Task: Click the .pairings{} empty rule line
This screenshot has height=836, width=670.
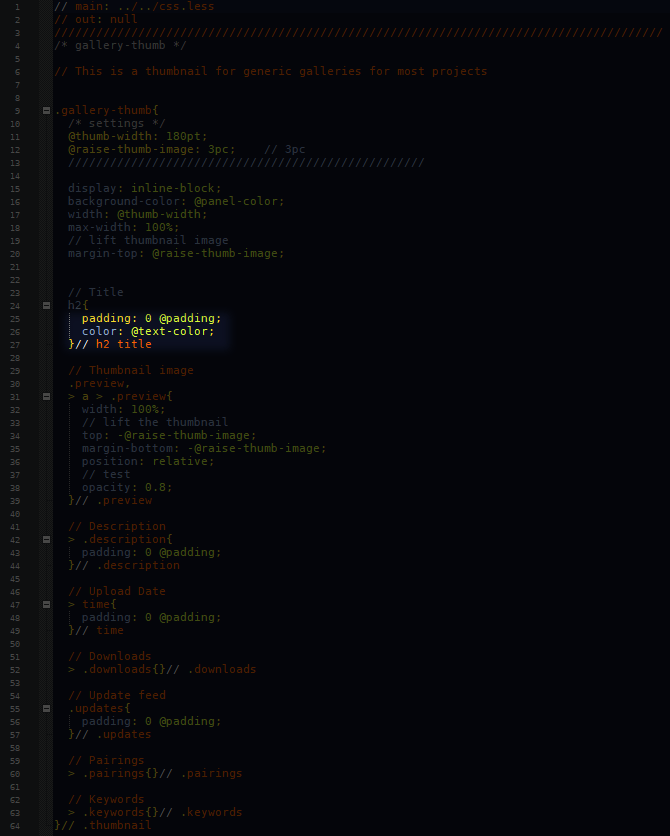Action: tap(154, 773)
